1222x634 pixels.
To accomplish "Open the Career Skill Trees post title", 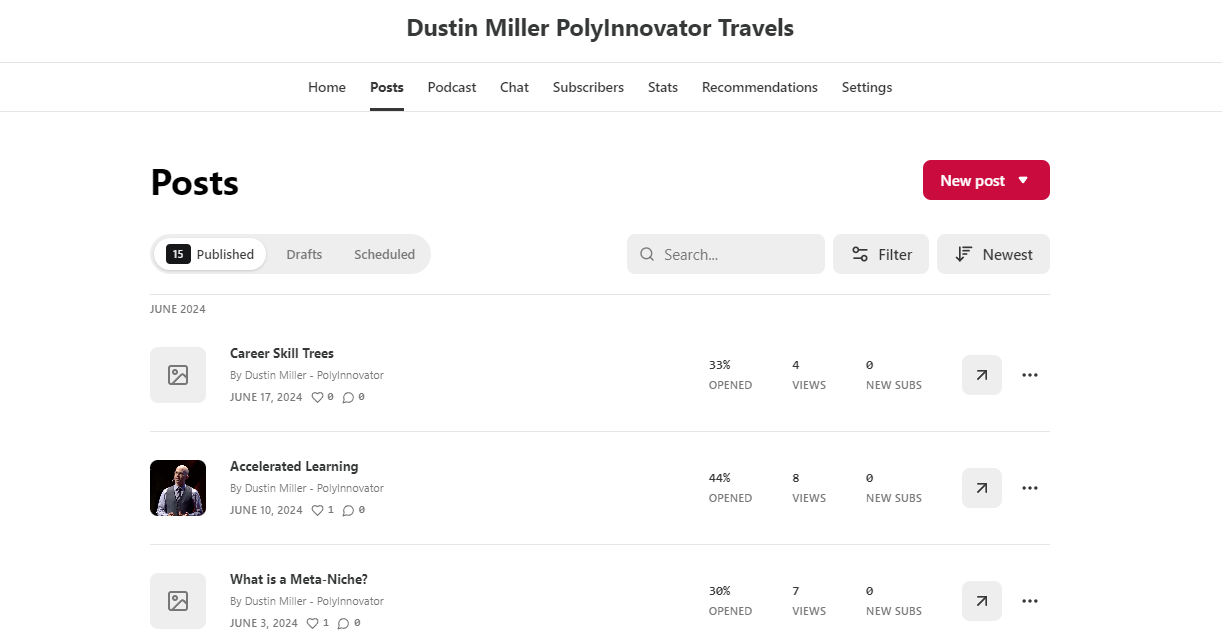I will point(282,353).
